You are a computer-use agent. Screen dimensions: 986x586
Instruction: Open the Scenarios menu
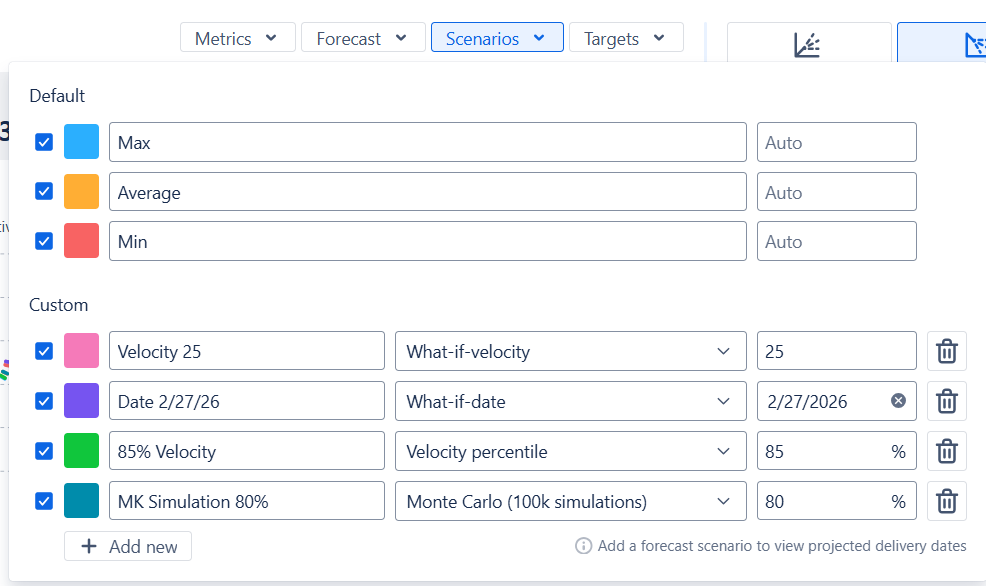497,37
